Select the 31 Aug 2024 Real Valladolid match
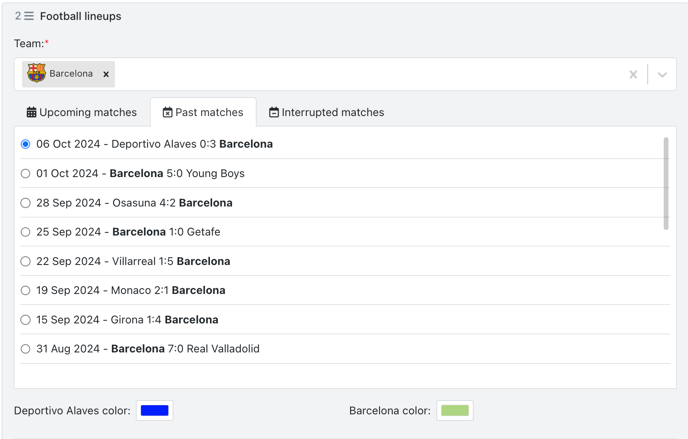The height and width of the screenshot is (439, 688). click(25, 349)
